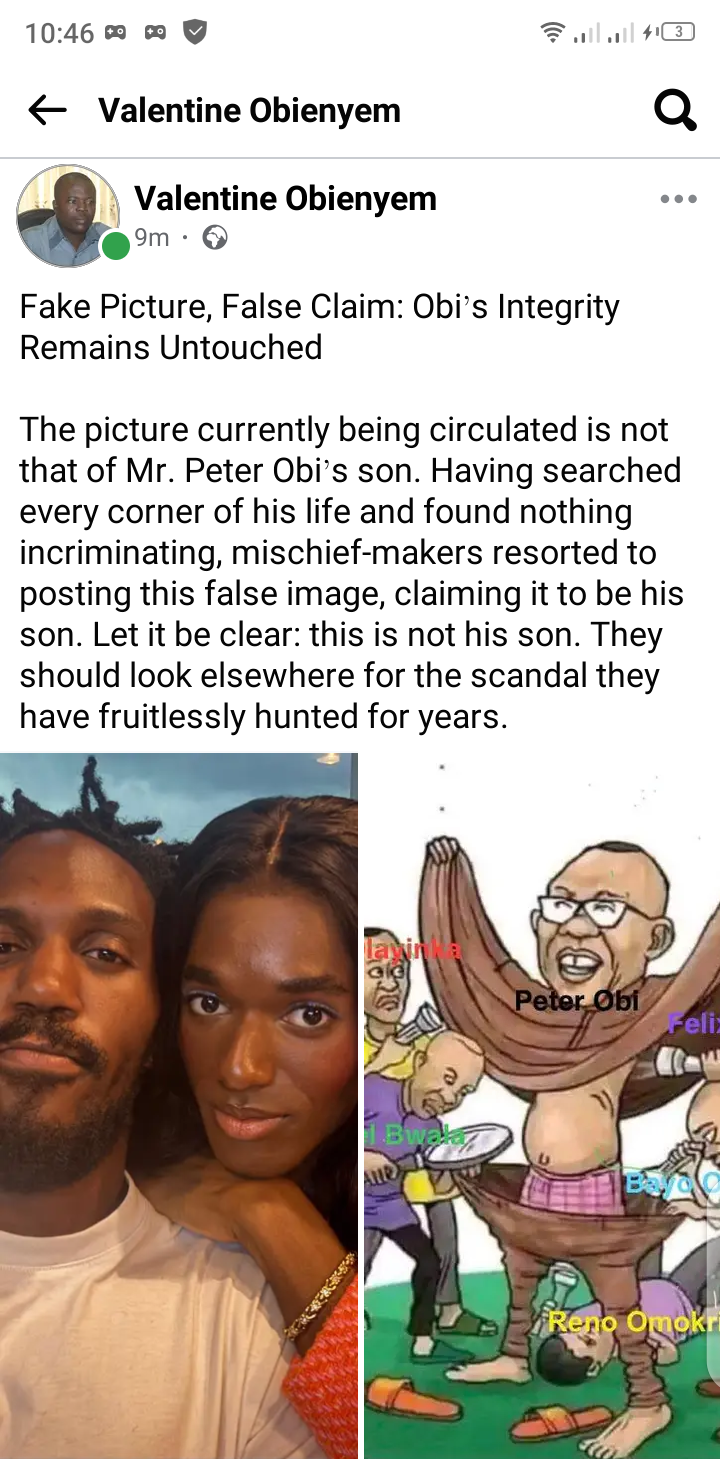The width and height of the screenshot is (720, 1459).
Task: Open the post's three-dot options menu
Action: click(678, 199)
